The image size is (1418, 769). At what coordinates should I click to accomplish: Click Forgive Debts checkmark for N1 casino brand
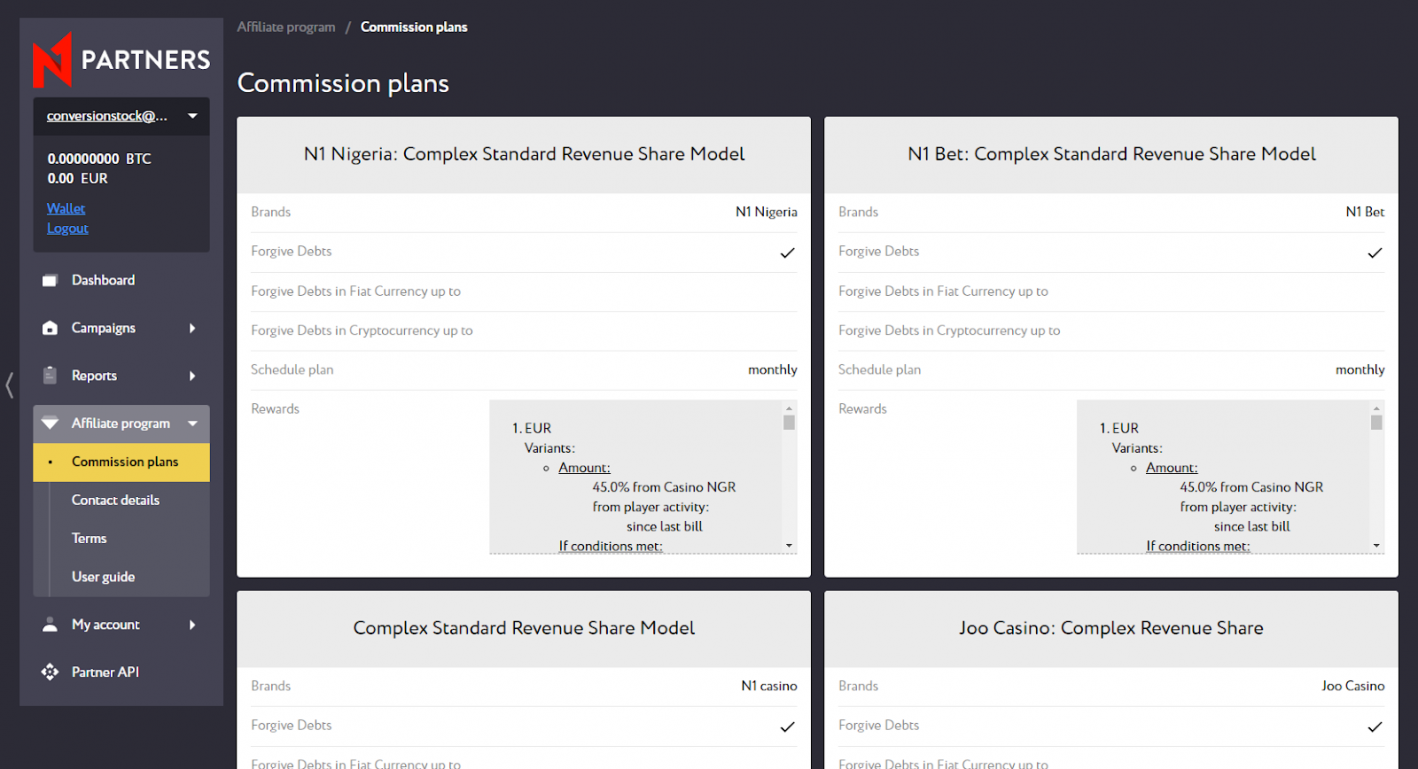coord(787,727)
